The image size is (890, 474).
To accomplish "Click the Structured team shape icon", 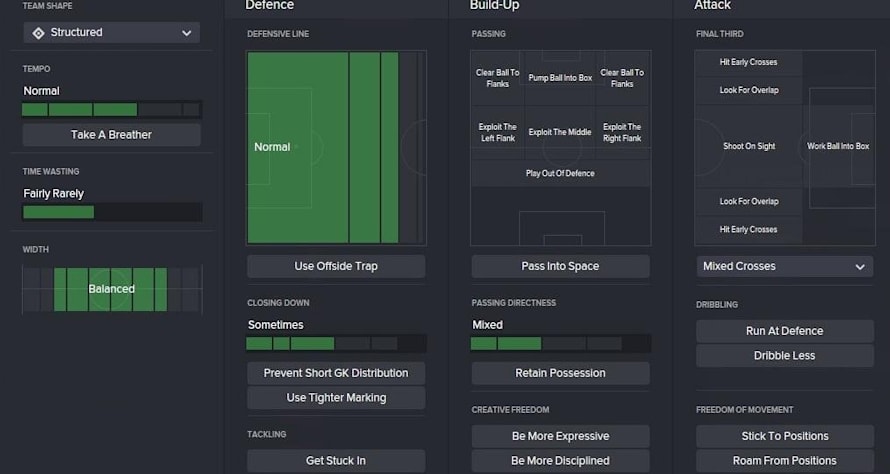I will coord(38,33).
